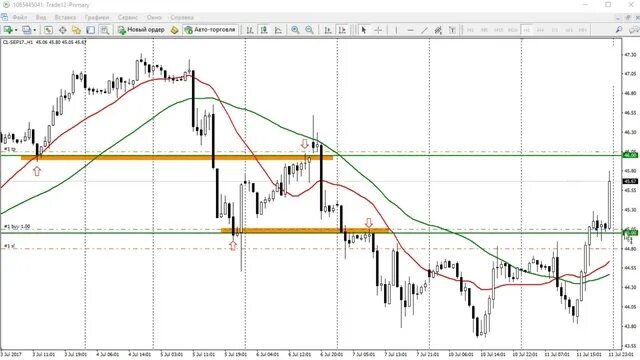Open the Справка menu
This screenshot has height=360, width=640.
(182, 18)
